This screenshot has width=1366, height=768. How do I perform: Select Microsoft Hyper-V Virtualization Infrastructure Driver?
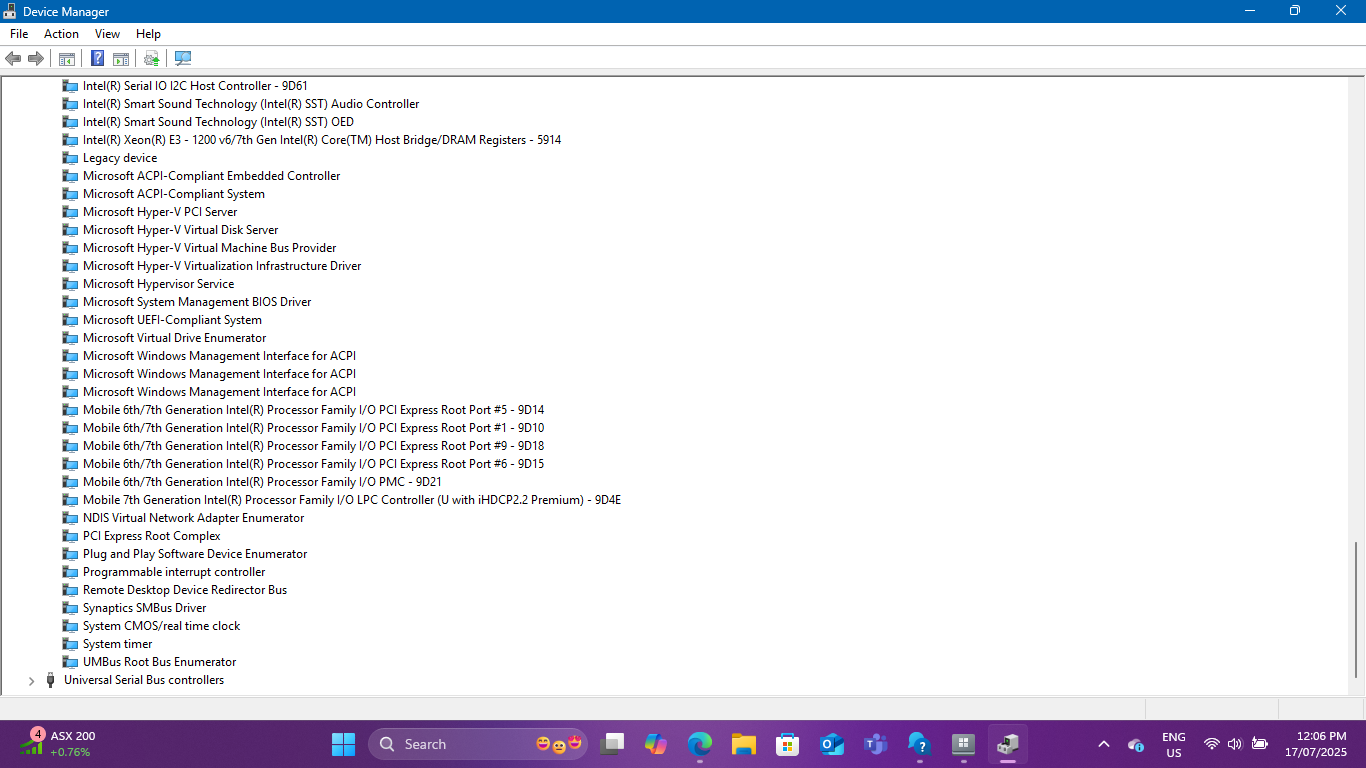tap(222, 266)
